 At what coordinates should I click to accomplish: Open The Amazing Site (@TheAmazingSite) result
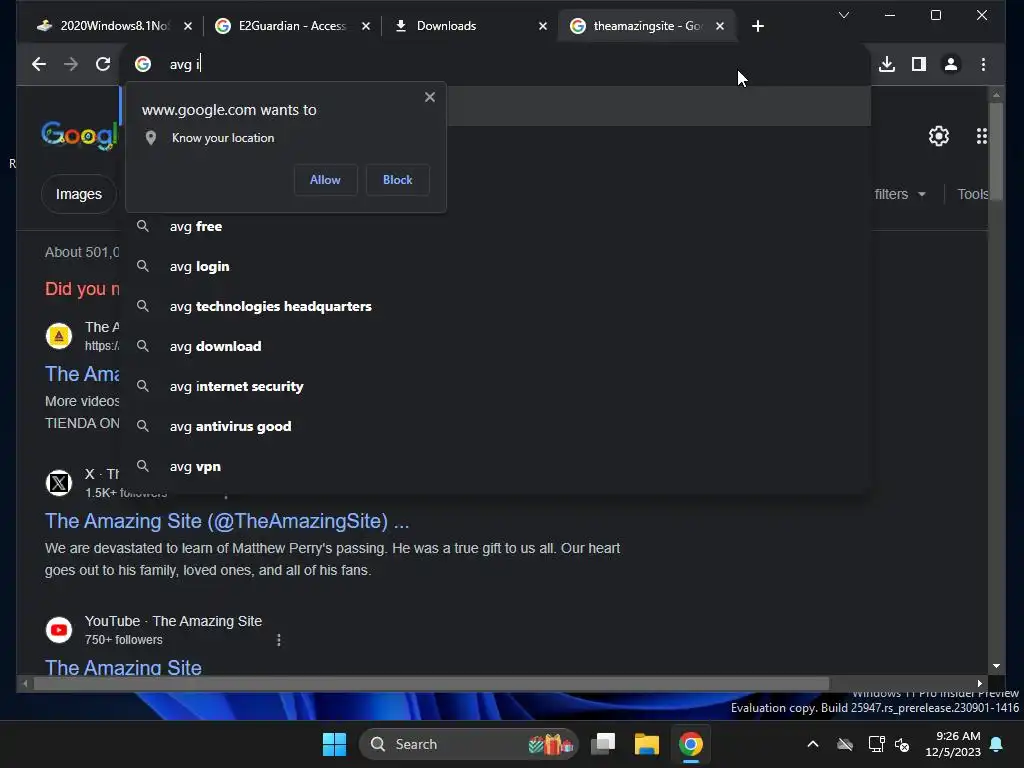pos(227,521)
